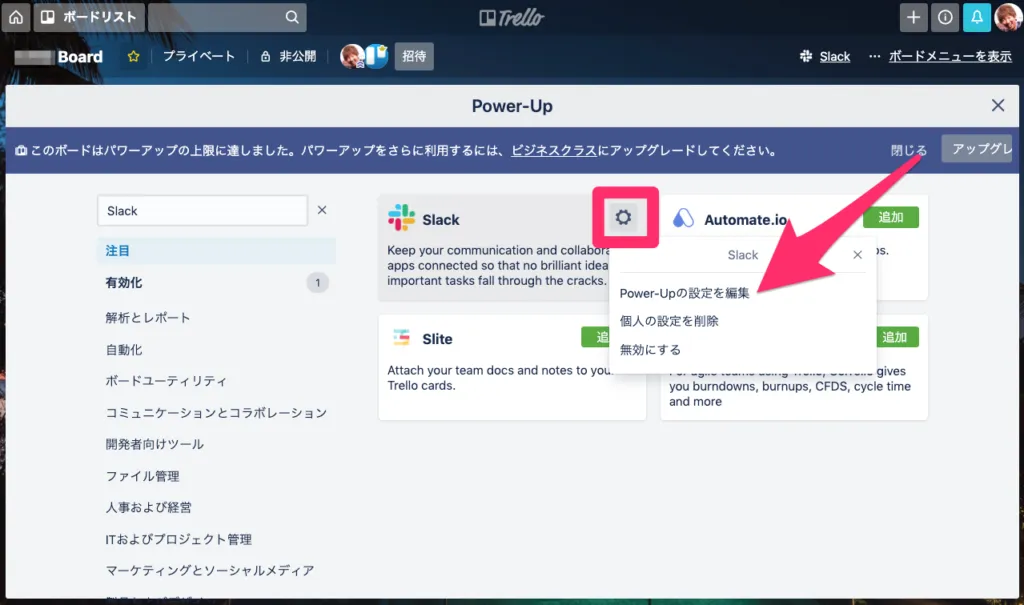The image size is (1024, 605).
Task: Select 開発者向けツール category
Action: click(155, 444)
